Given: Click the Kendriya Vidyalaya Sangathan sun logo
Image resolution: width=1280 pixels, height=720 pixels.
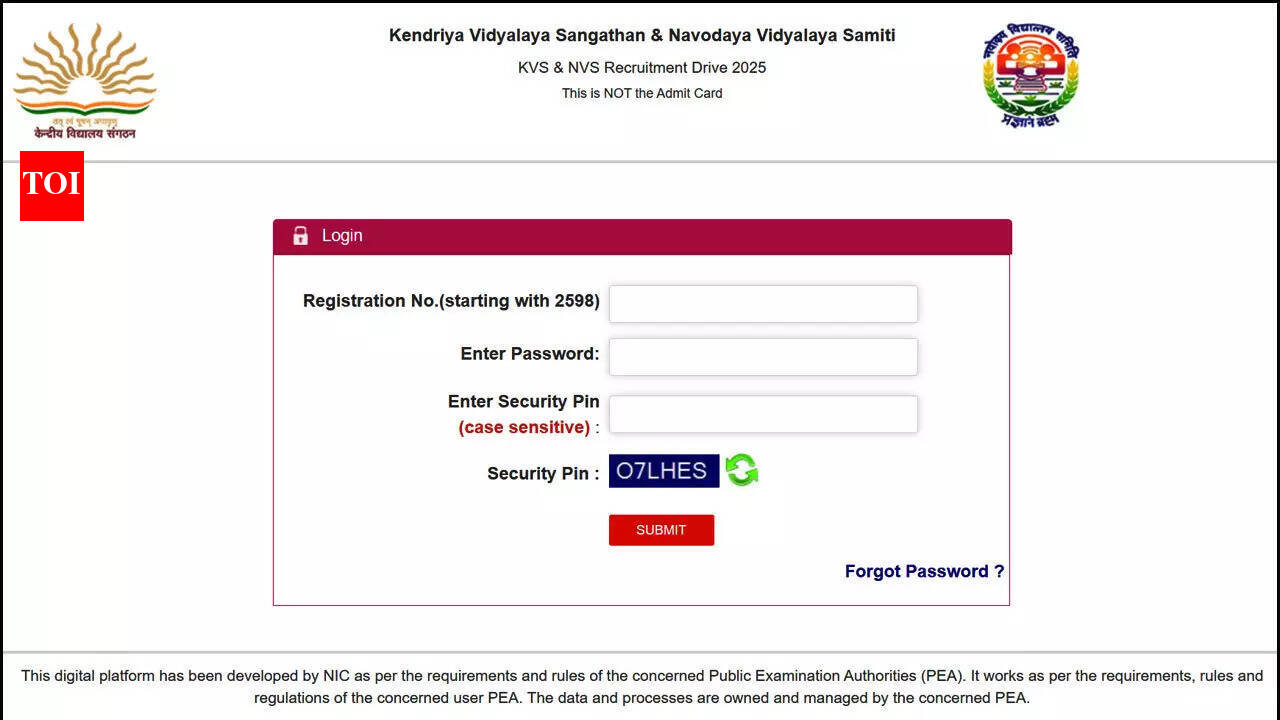Looking at the screenshot, I should (84, 80).
